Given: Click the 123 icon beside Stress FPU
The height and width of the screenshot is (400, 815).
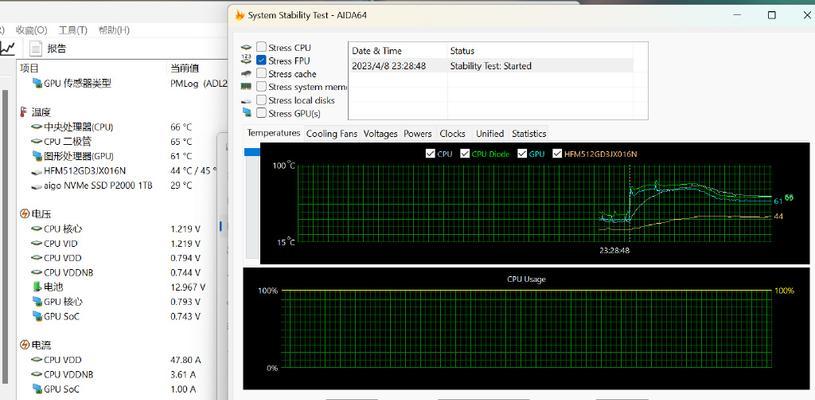Looking at the screenshot, I should tap(246, 60).
